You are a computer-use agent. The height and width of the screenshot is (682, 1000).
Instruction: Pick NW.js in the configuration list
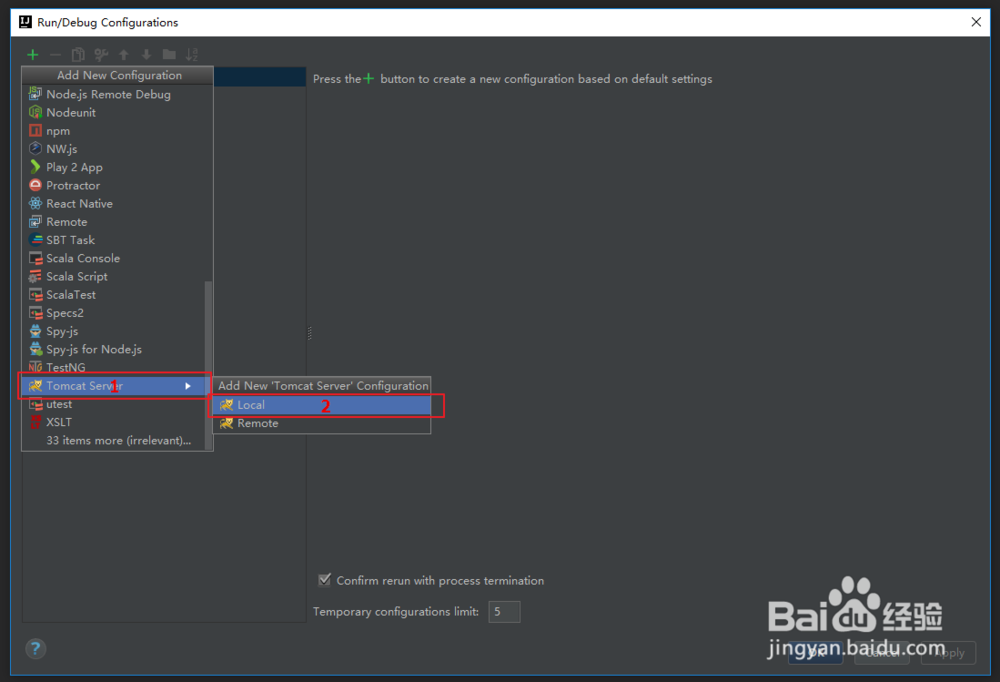pyautogui.click(x=117, y=149)
